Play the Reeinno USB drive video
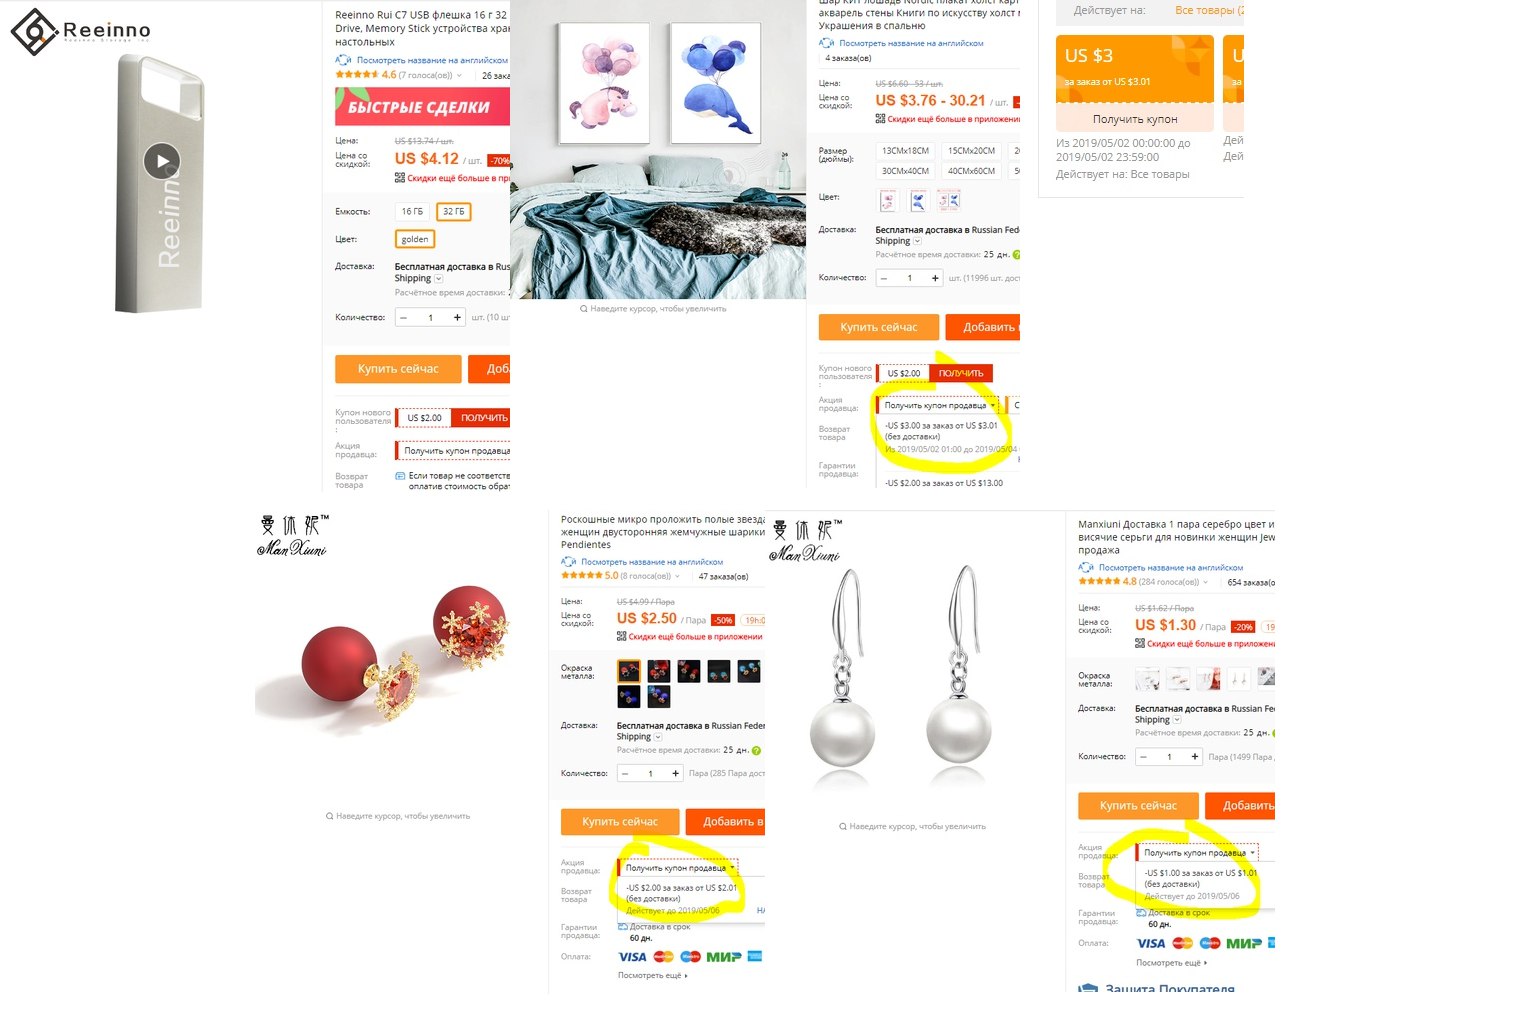 click(x=162, y=161)
